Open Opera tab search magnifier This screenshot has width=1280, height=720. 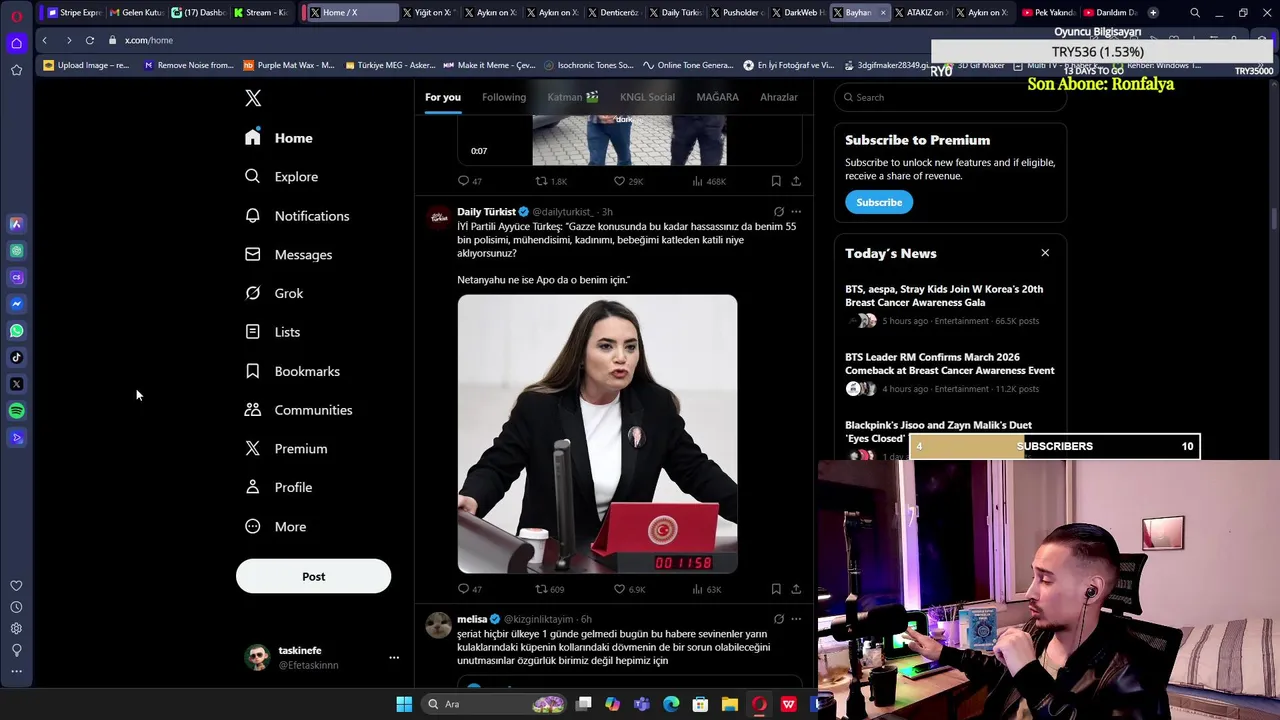point(1195,13)
